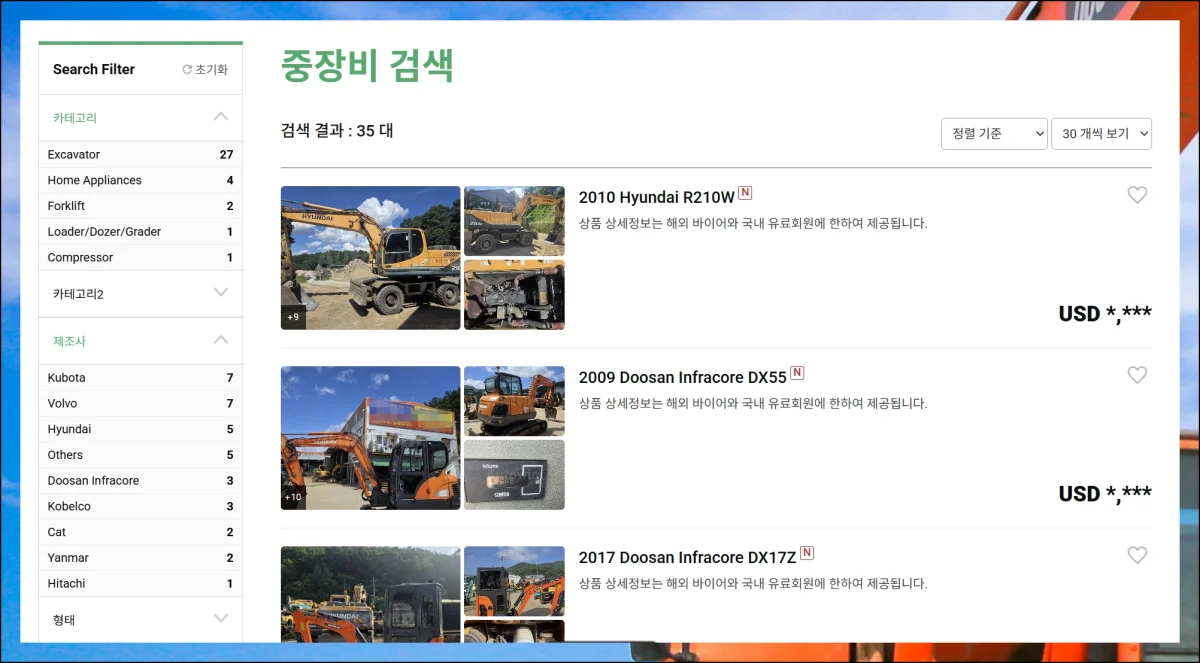Select Cat manufacturer filter

pos(140,532)
